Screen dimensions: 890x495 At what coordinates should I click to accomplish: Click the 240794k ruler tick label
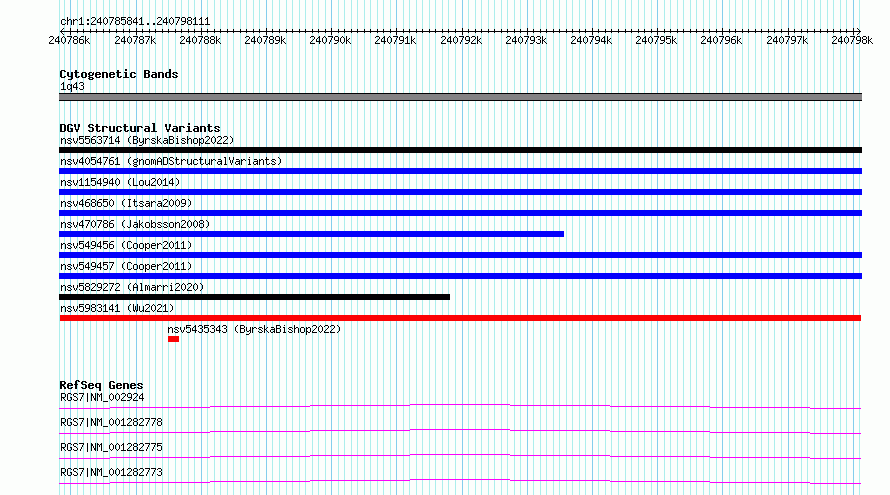point(591,40)
